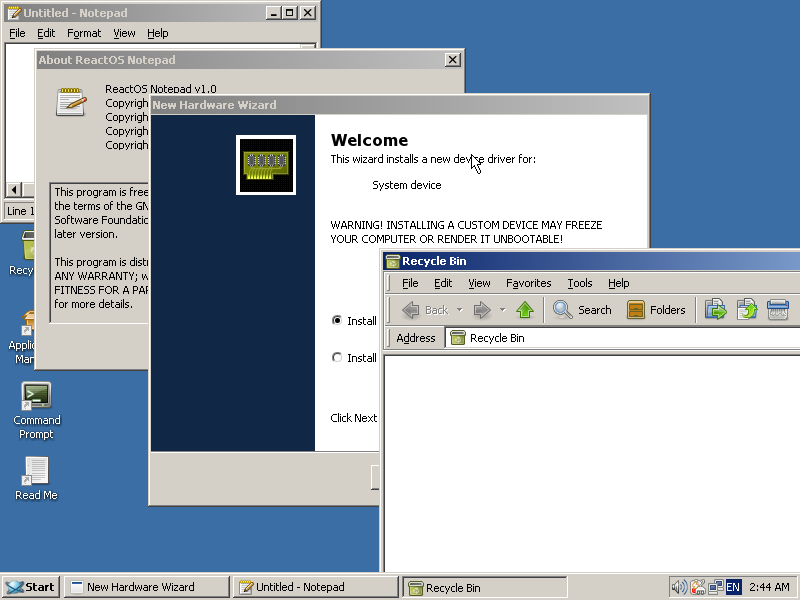Select the Applications Manager desktop icon
The image size is (800, 600).
[21, 338]
